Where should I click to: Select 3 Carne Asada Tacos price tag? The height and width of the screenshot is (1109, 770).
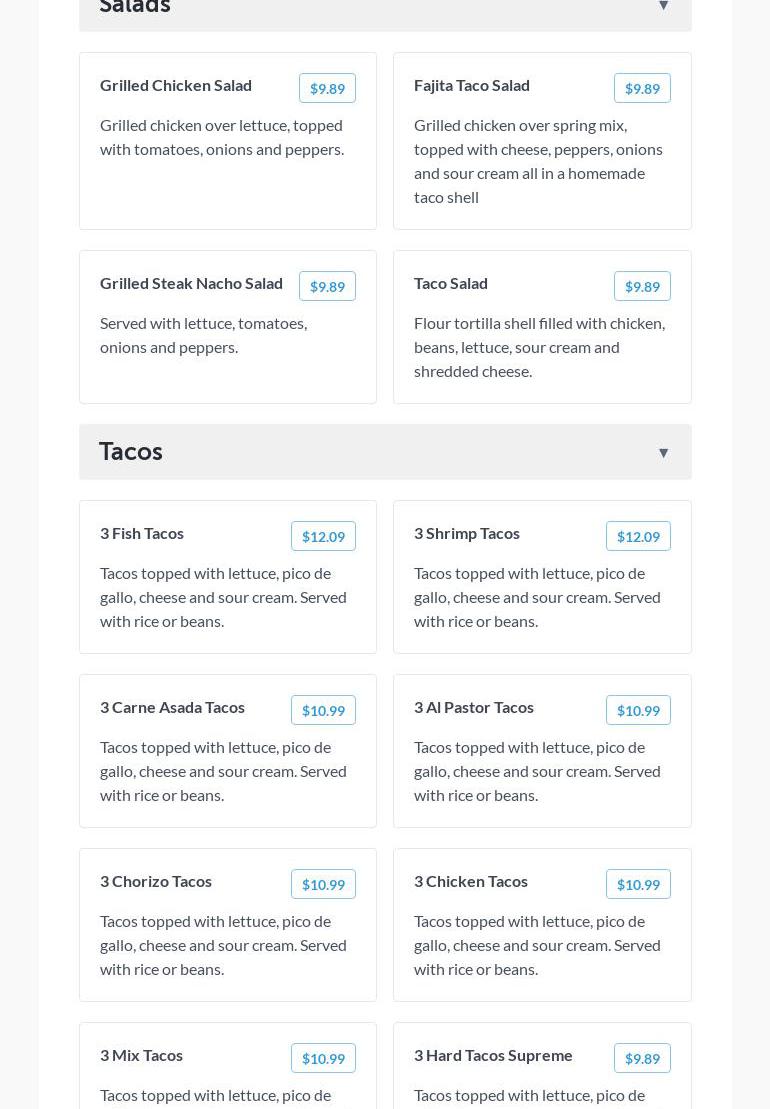[x=323, y=711]
